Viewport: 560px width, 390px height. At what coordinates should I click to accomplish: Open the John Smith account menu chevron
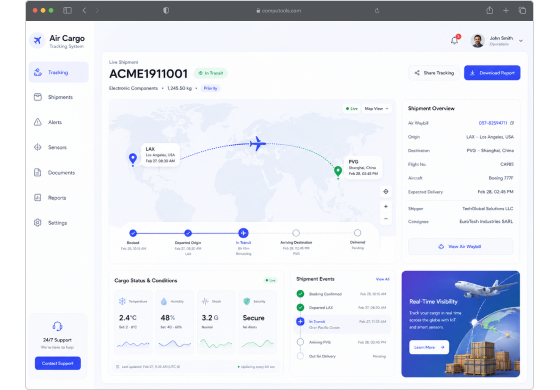click(521, 41)
